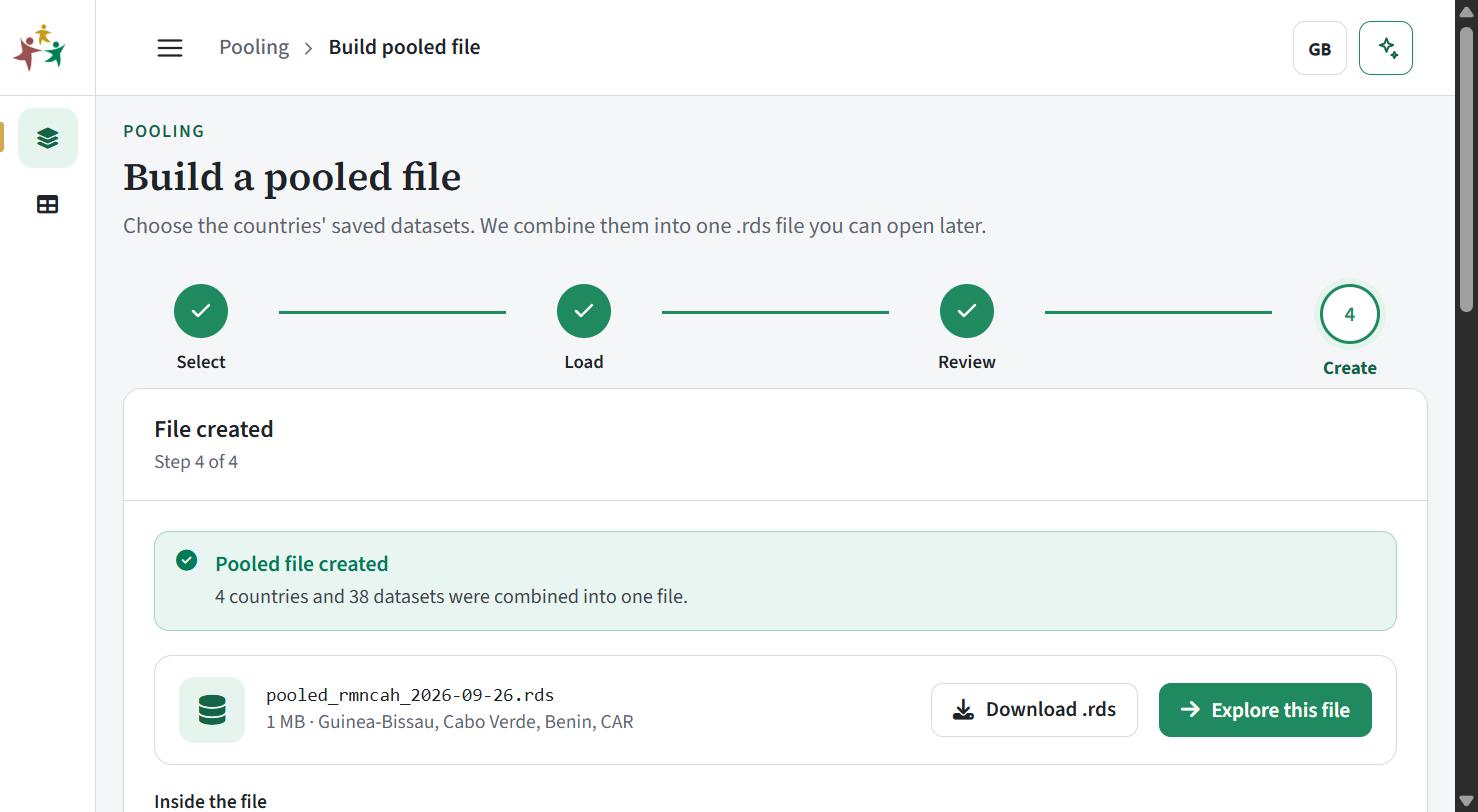
Task: Click the POOLING section label
Action: [164, 131]
